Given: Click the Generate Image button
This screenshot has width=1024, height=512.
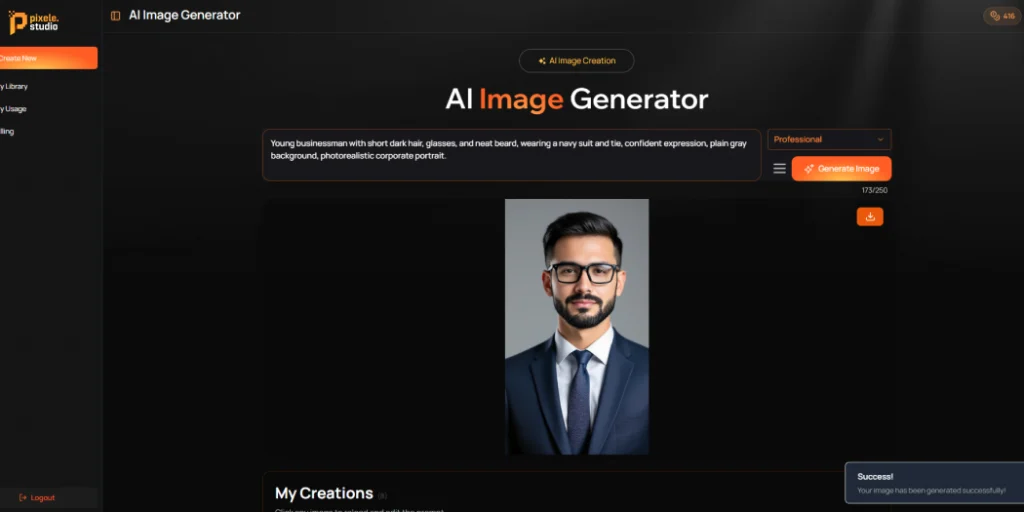Looking at the screenshot, I should pyautogui.click(x=841, y=168).
